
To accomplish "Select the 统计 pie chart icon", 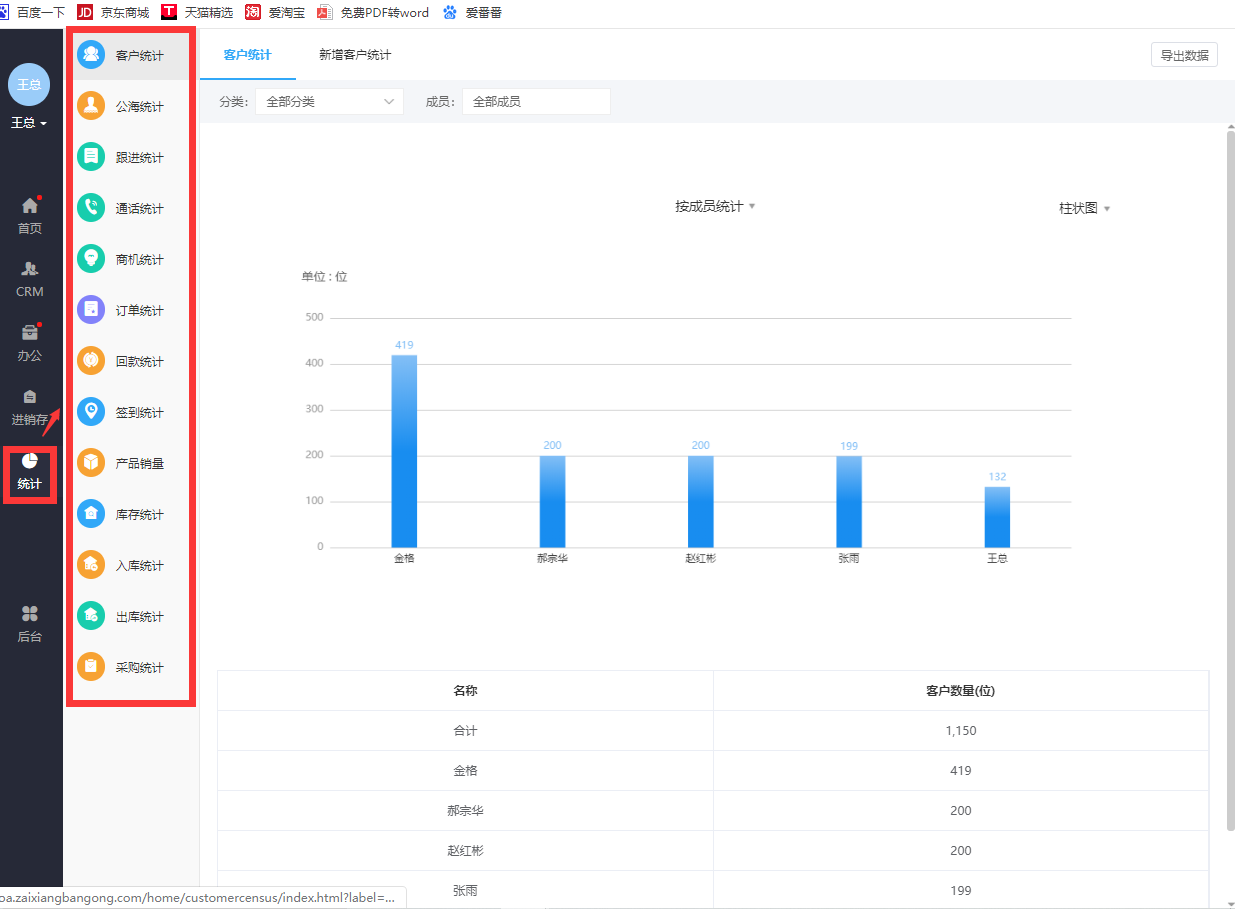I will [30, 461].
